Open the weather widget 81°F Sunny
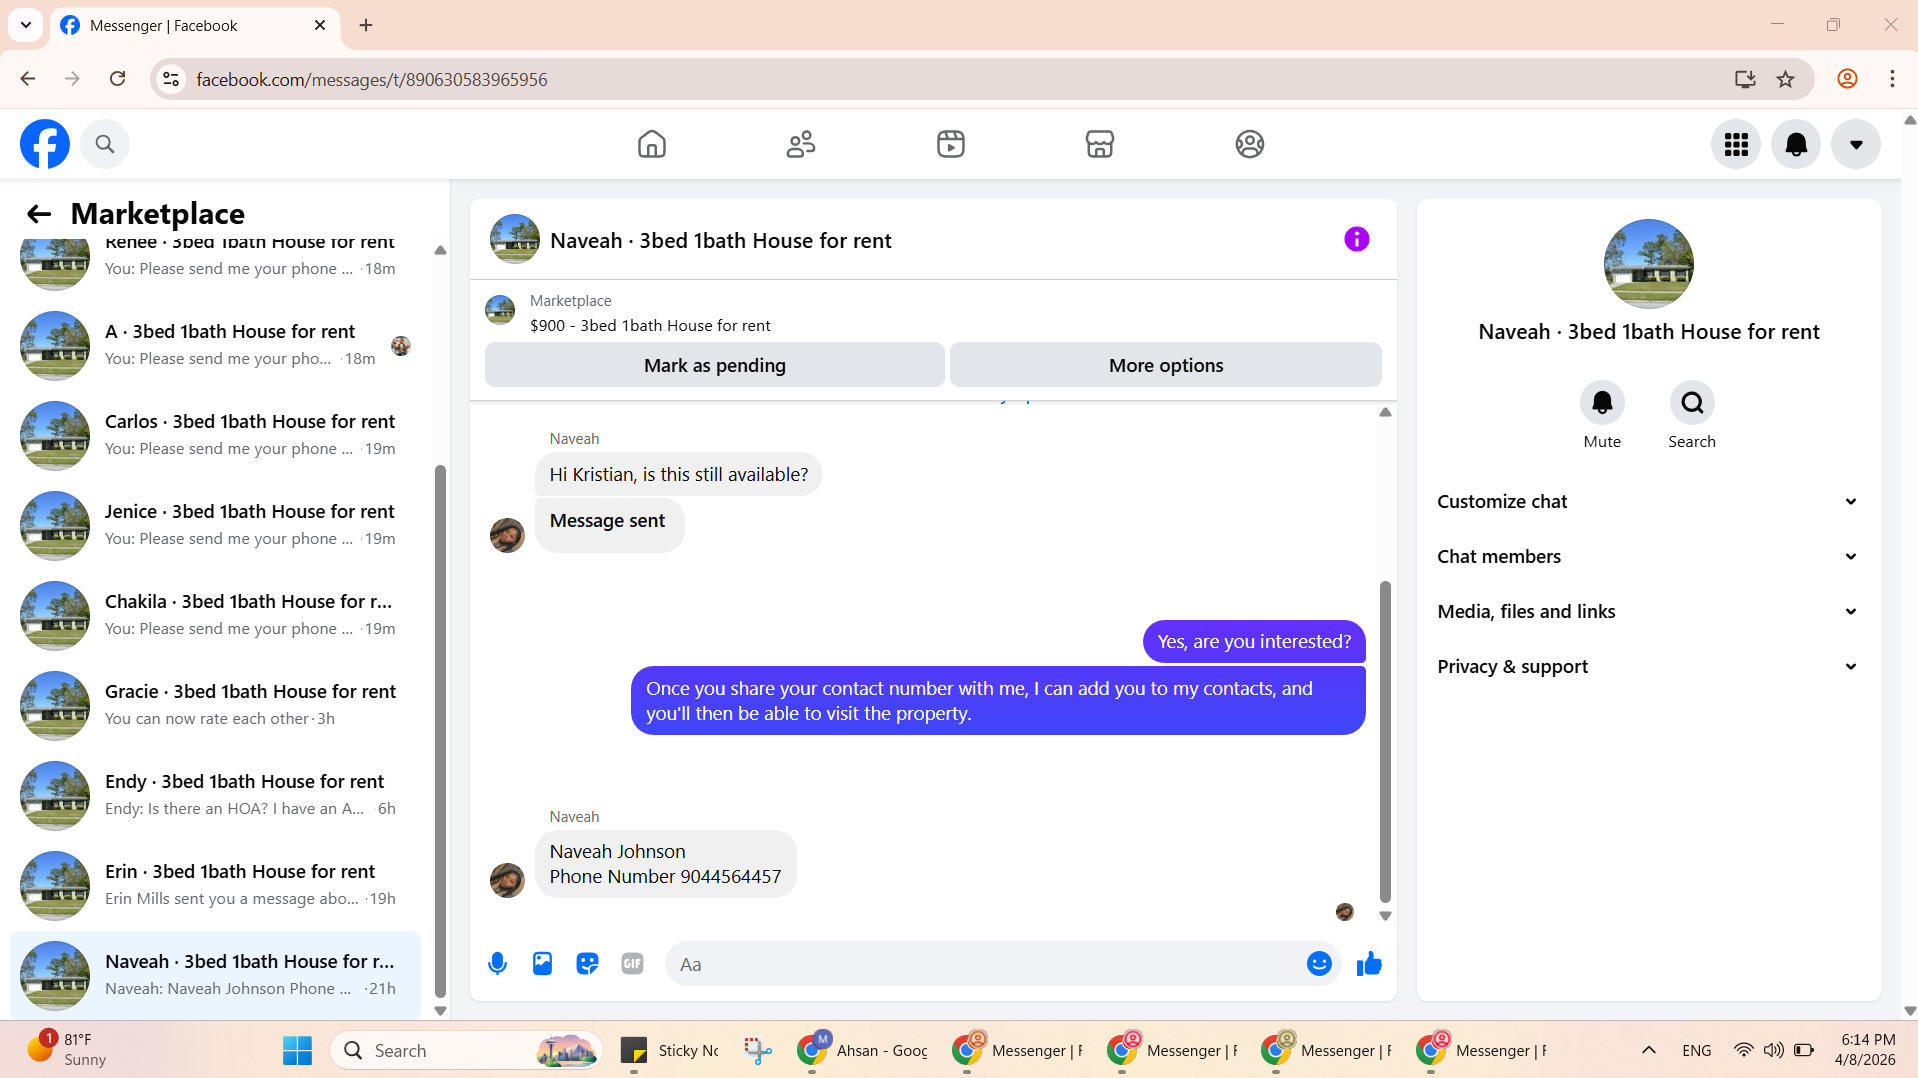The image size is (1918, 1078). click(66, 1050)
